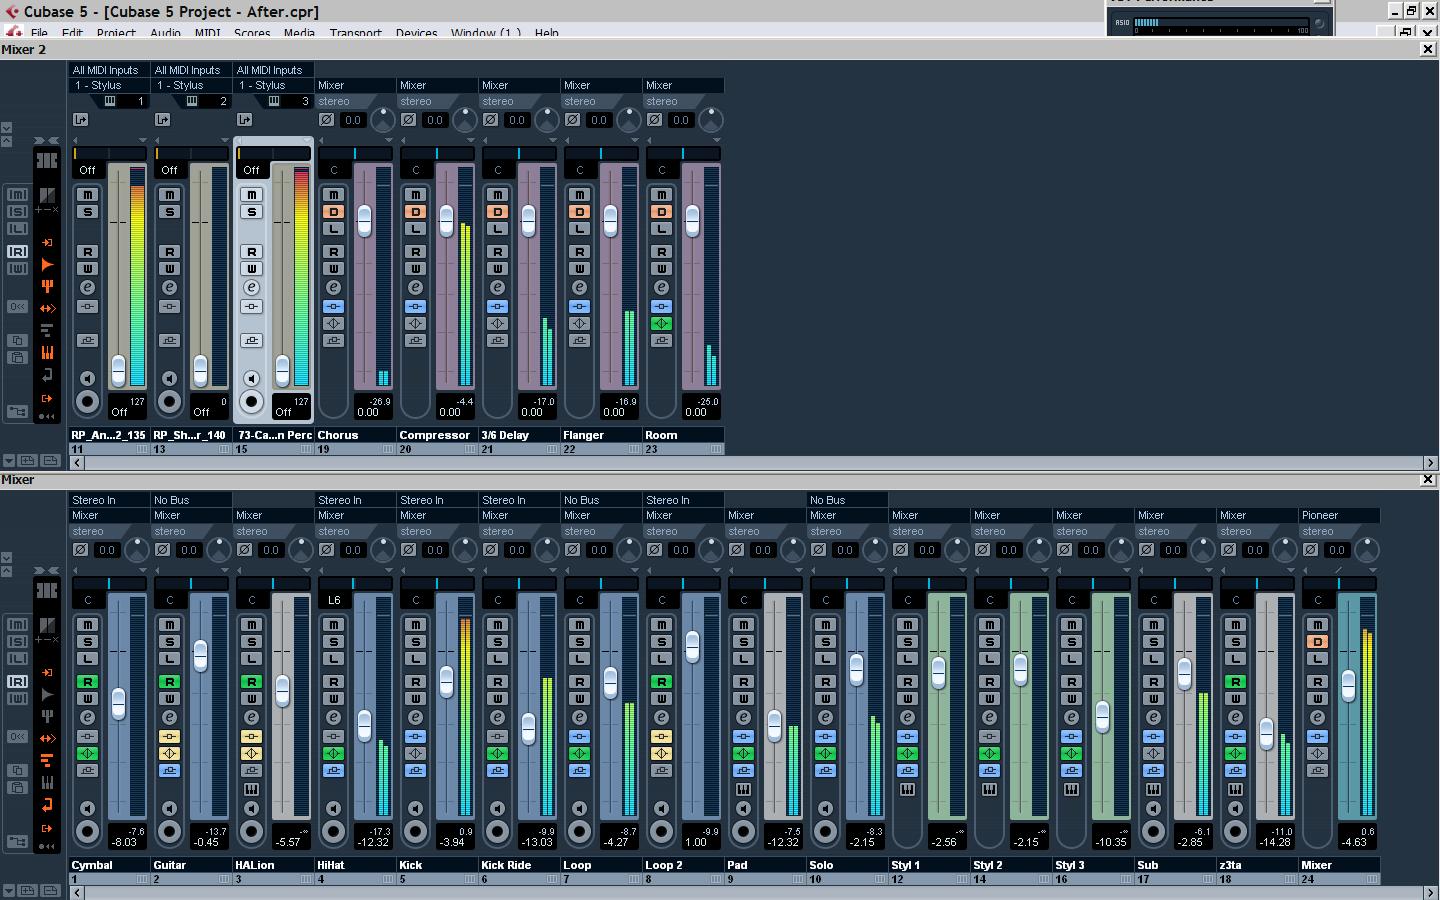Click input gain value 0.0 on Cymbal
The height and width of the screenshot is (900, 1440).
pyautogui.click(x=107, y=549)
